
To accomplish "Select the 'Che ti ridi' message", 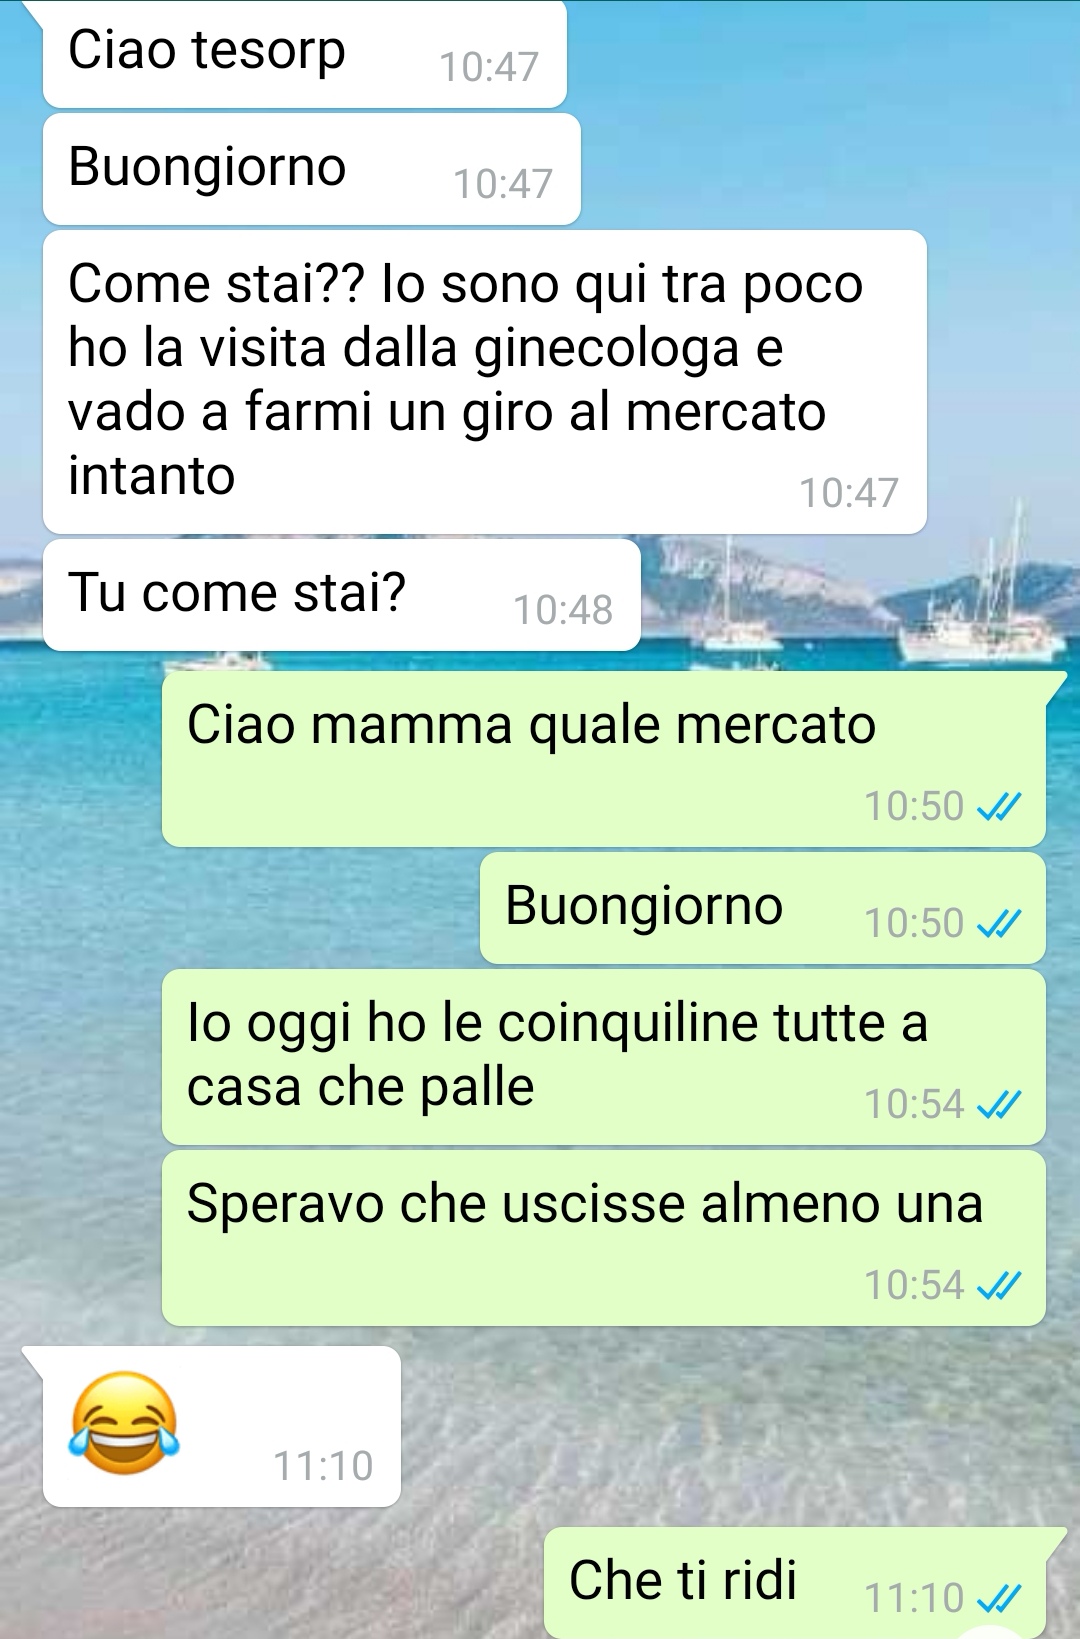I will [x=795, y=1583].
